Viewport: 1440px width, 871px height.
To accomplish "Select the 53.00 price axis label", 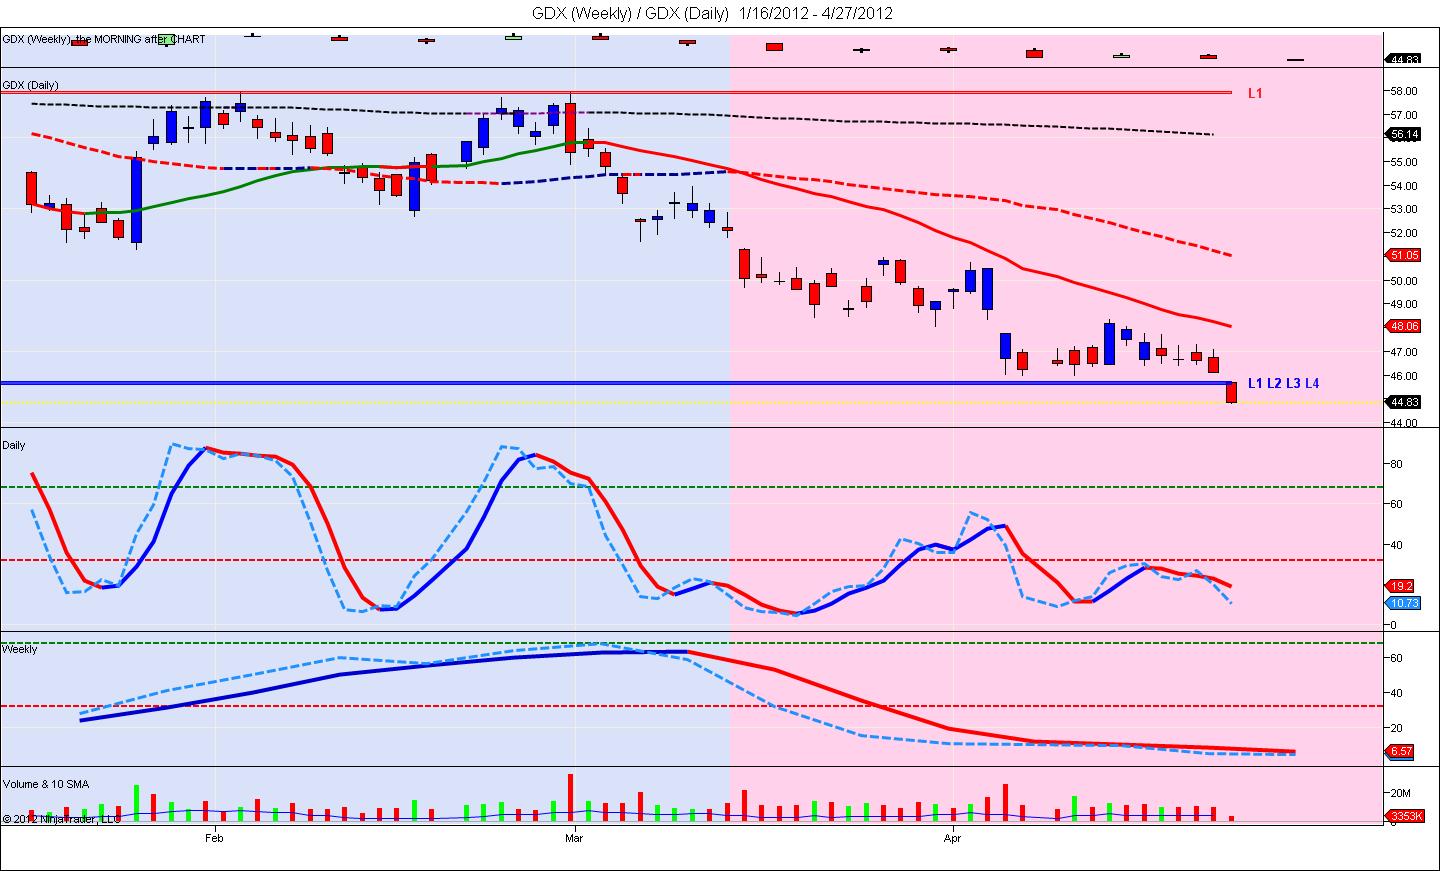I will 1405,210.
